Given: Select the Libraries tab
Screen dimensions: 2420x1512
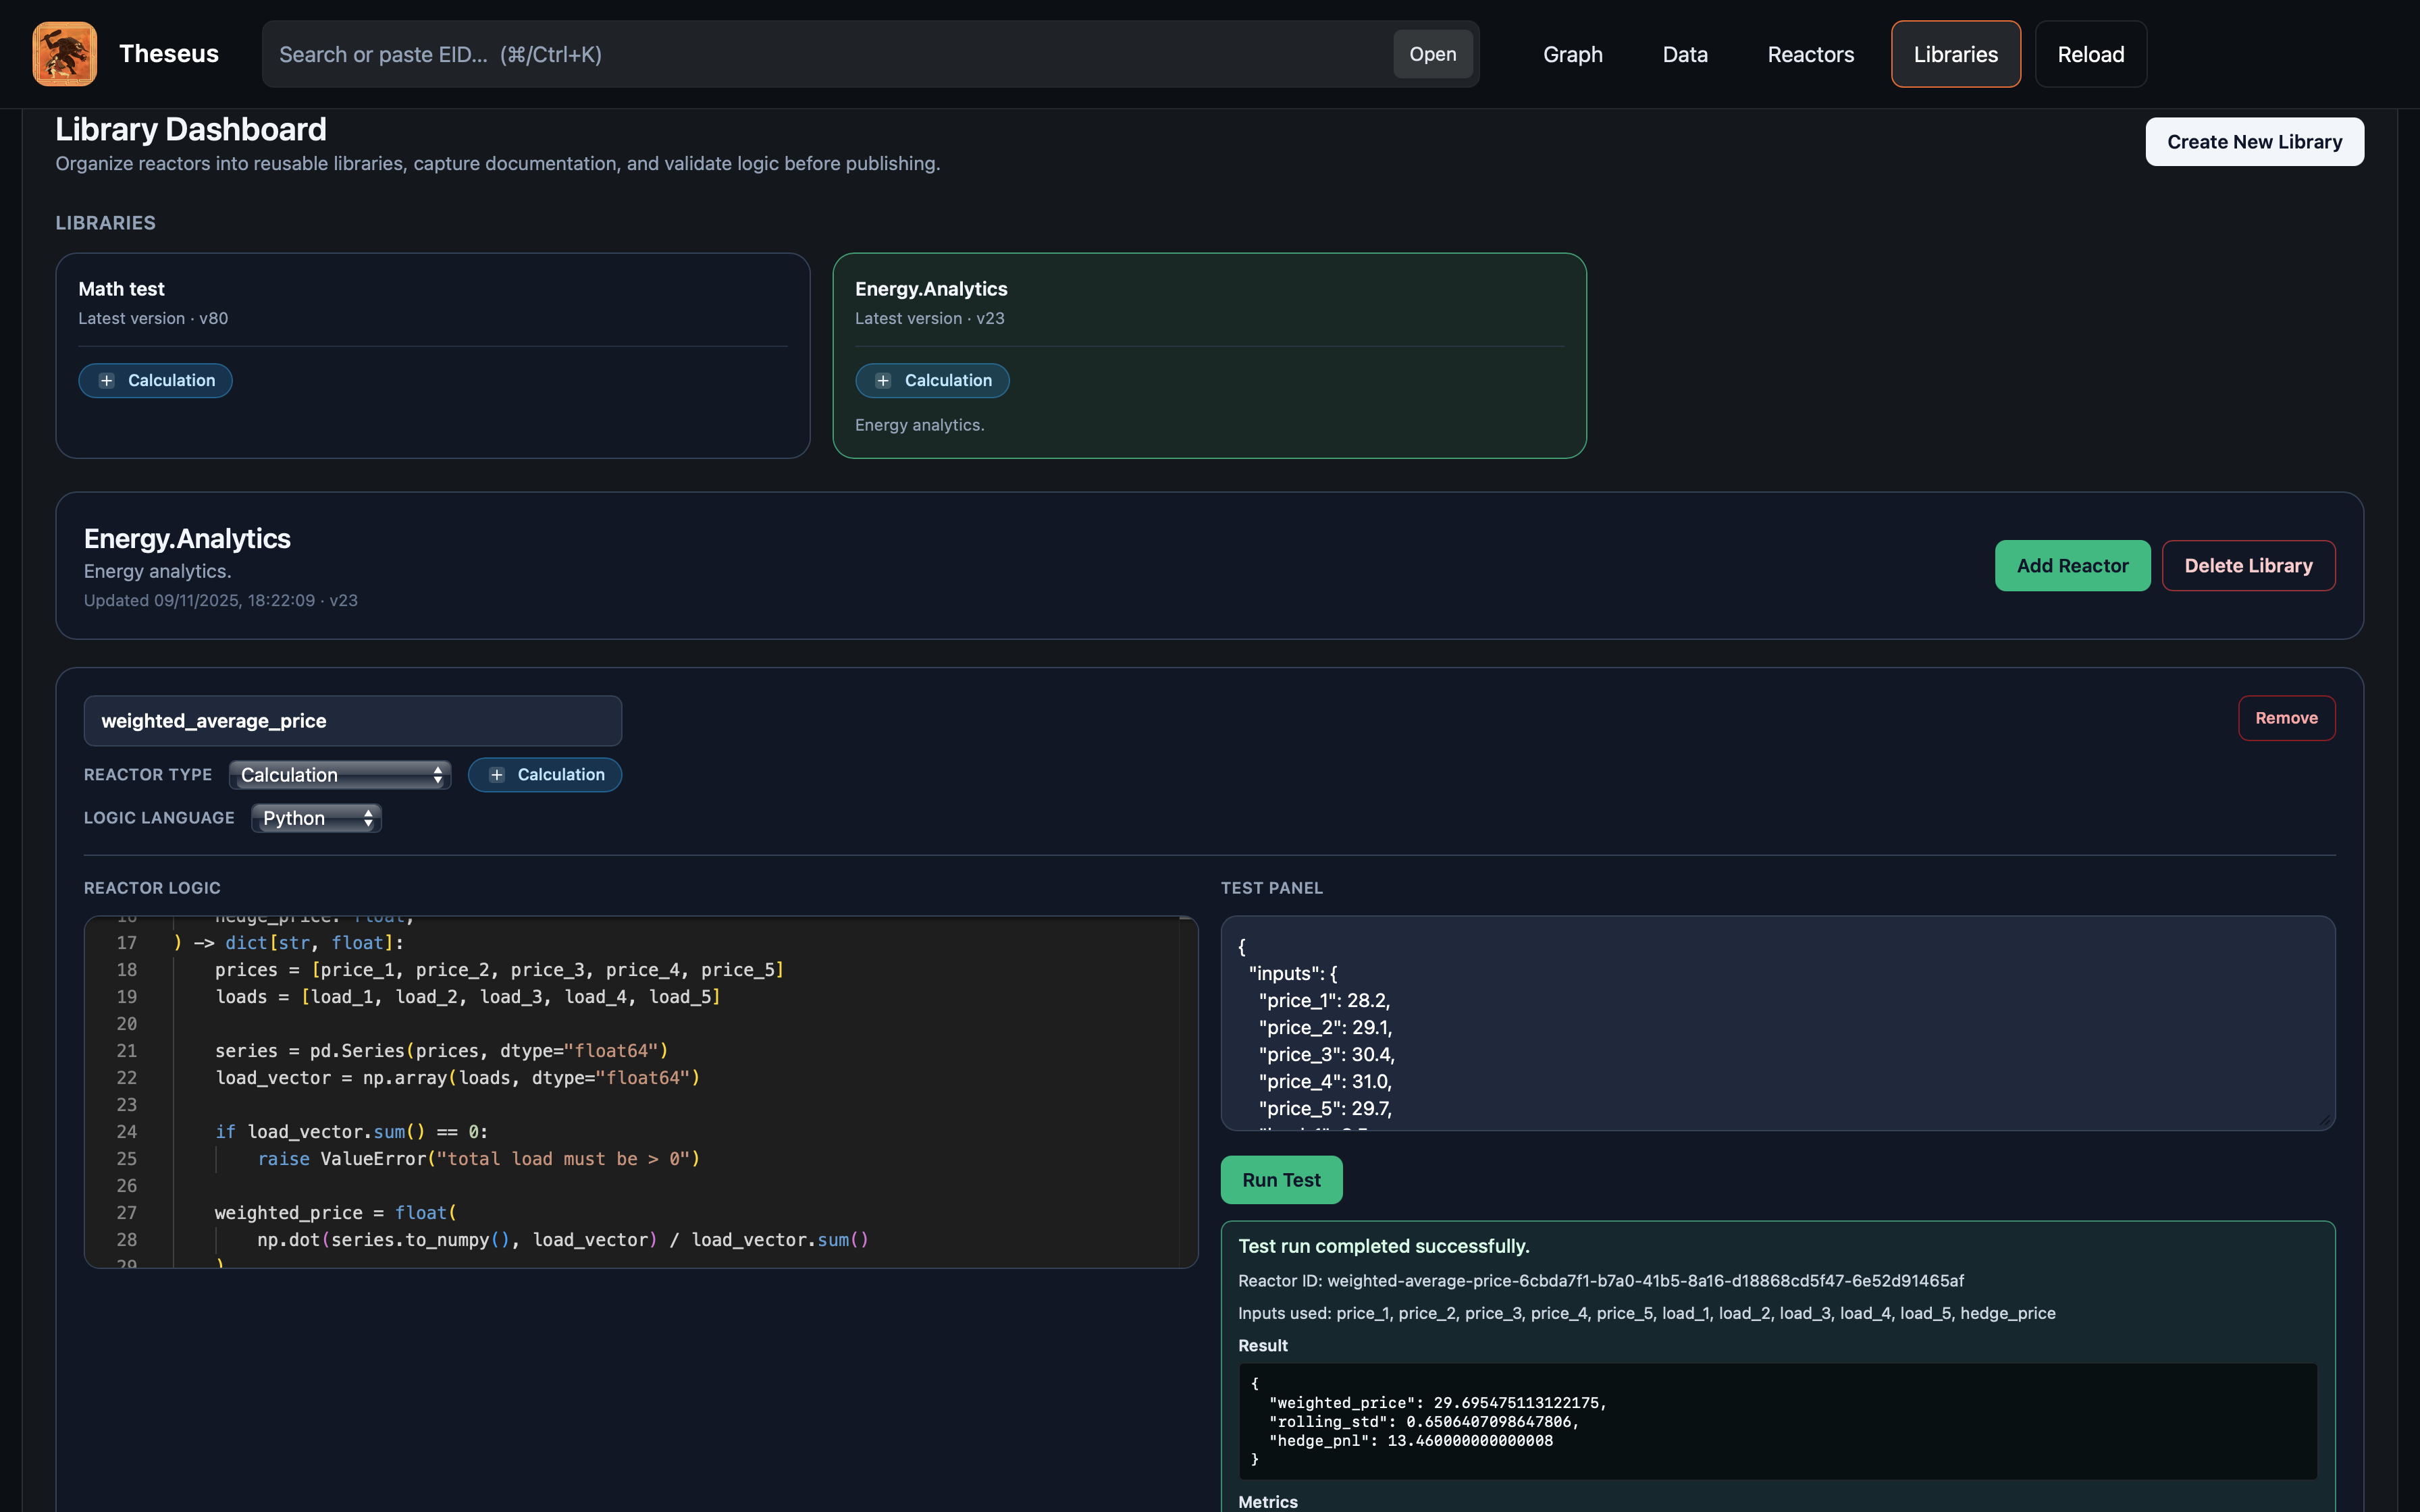Looking at the screenshot, I should tap(1955, 54).
